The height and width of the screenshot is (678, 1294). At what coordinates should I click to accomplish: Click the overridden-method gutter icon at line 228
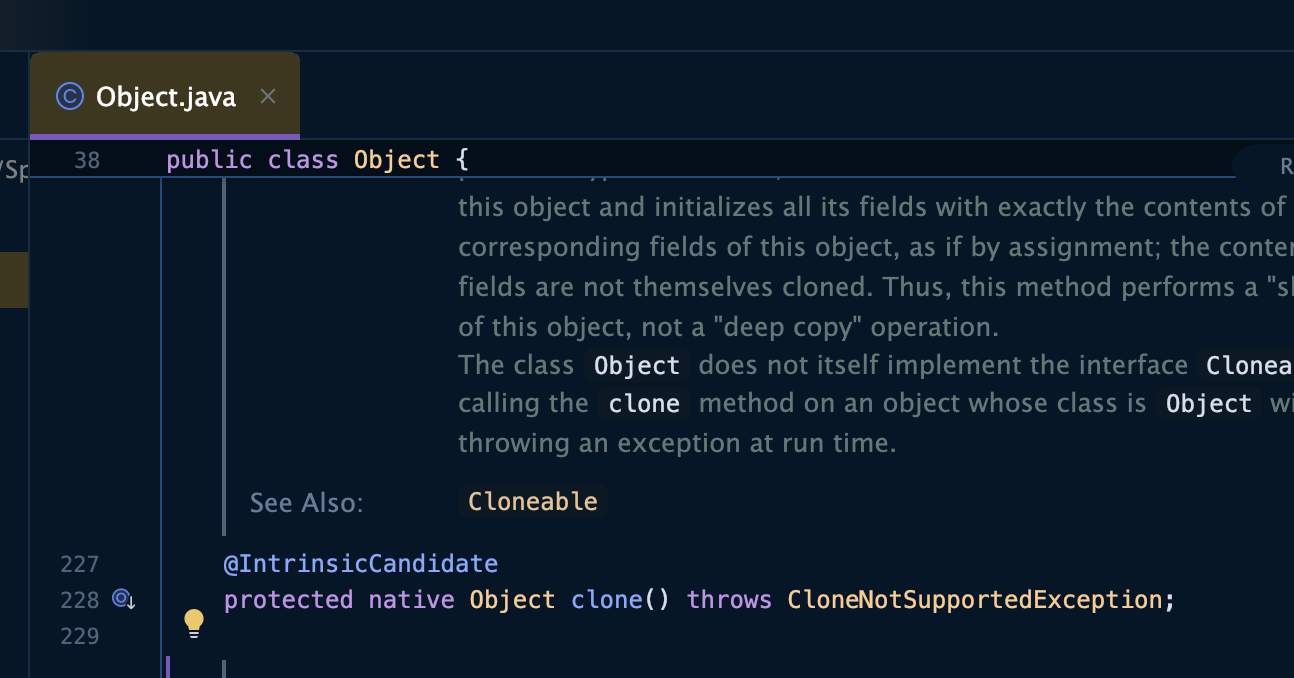(x=123, y=599)
